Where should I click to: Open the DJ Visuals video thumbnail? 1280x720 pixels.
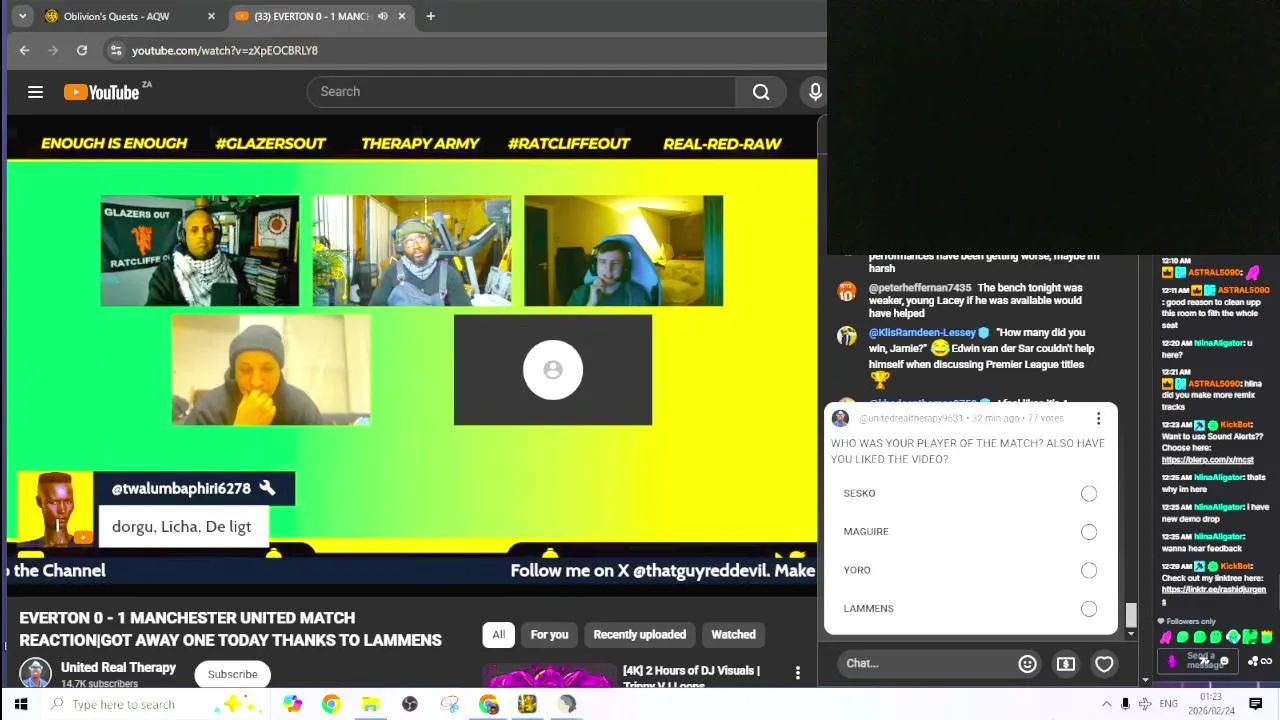(550, 677)
